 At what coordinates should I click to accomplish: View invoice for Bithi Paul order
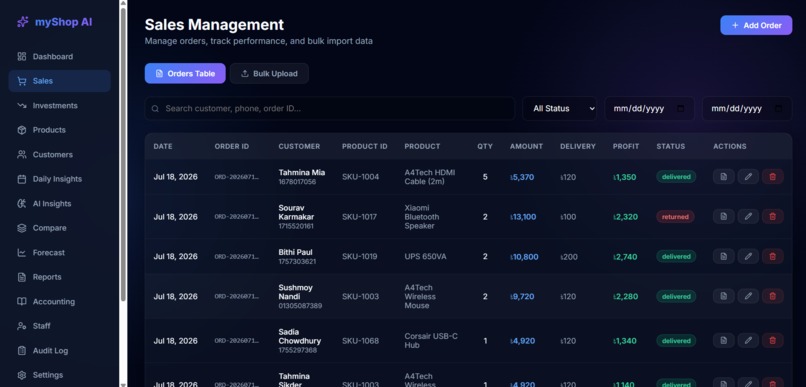tap(724, 256)
